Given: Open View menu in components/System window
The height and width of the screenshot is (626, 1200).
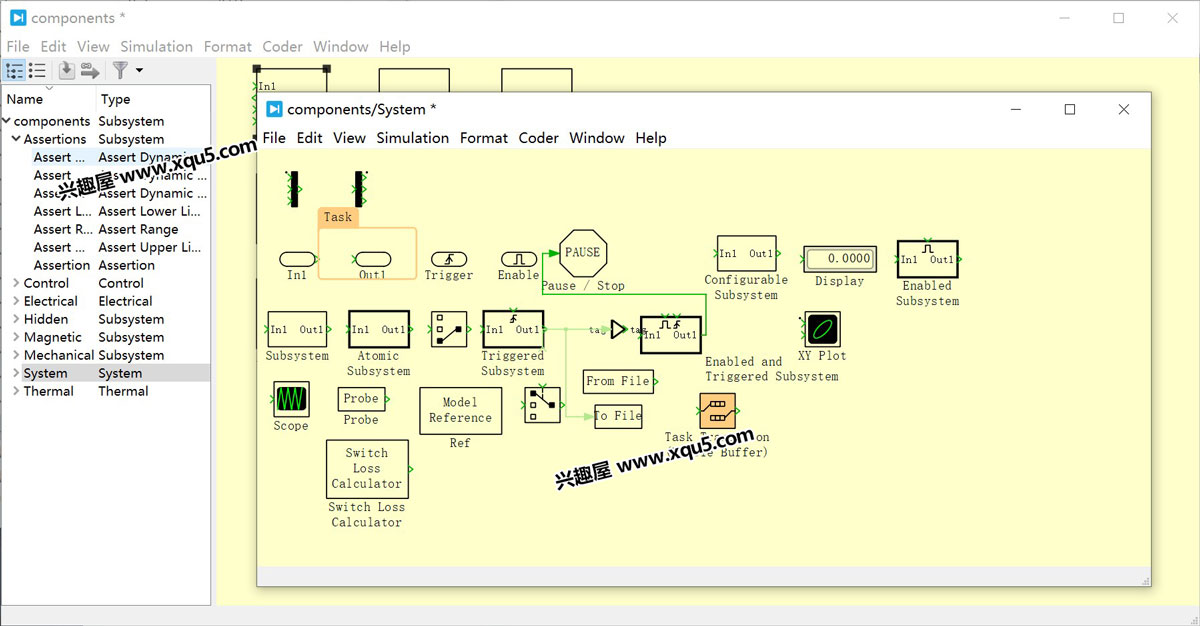Looking at the screenshot, I should pos(349,138).
